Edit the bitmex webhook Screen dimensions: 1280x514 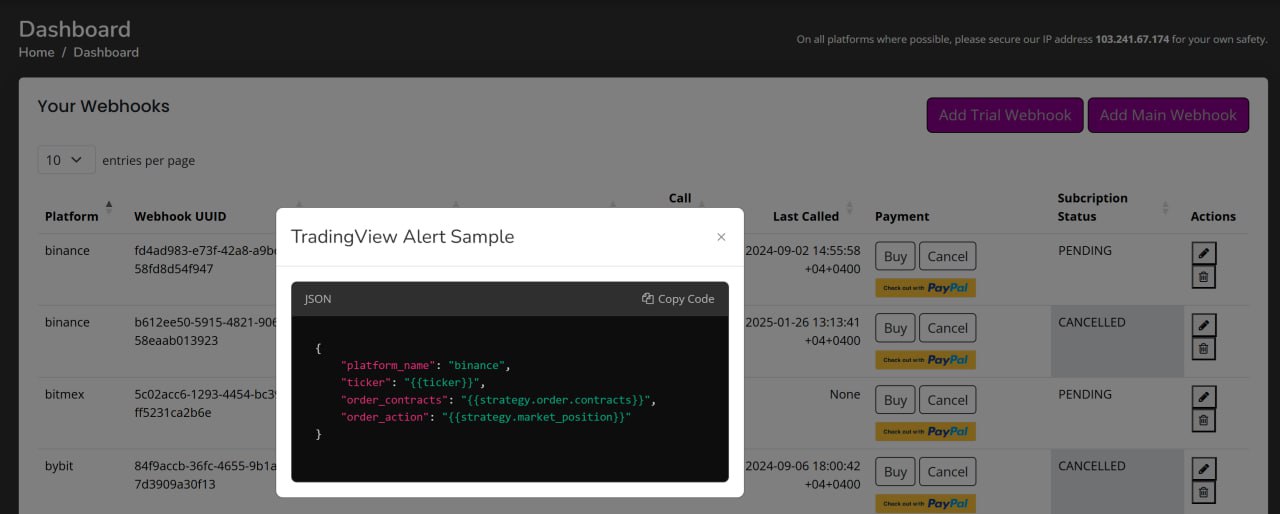pyautogui.click(x=1204, y=397)
